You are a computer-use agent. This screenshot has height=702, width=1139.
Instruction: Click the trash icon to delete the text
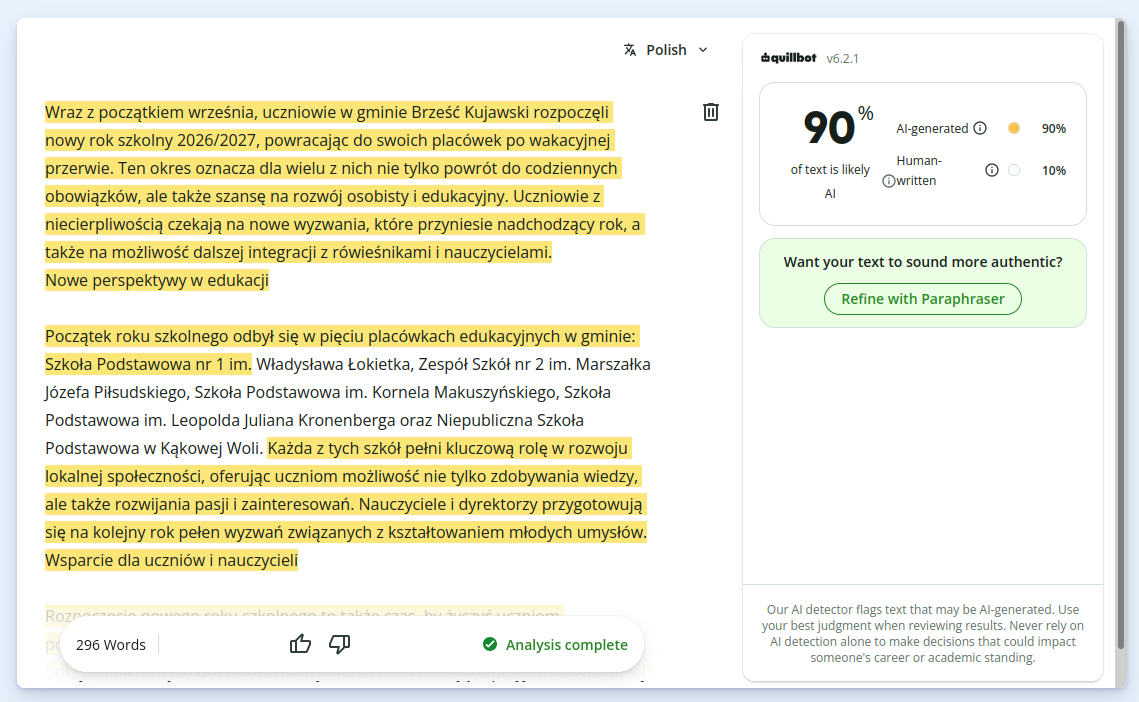pos(710,112)
